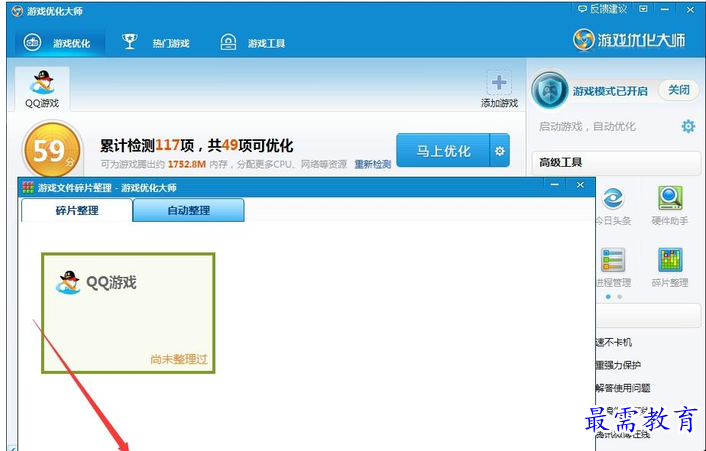Switch to the 自动整理 tab
The height and width of the screenshot is (451, 706).
(x=189, y=210)
